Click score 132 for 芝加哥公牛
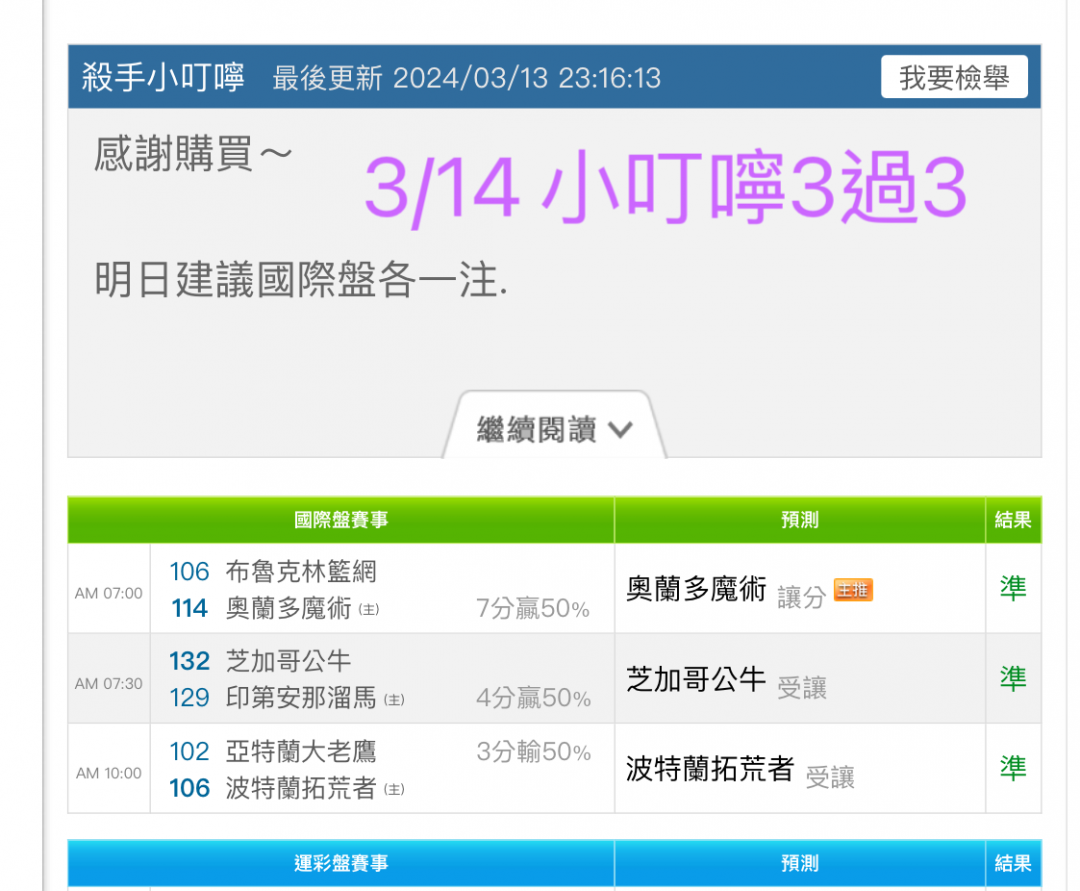This screenshot has width=1080, height=891. tap(189, 662)
